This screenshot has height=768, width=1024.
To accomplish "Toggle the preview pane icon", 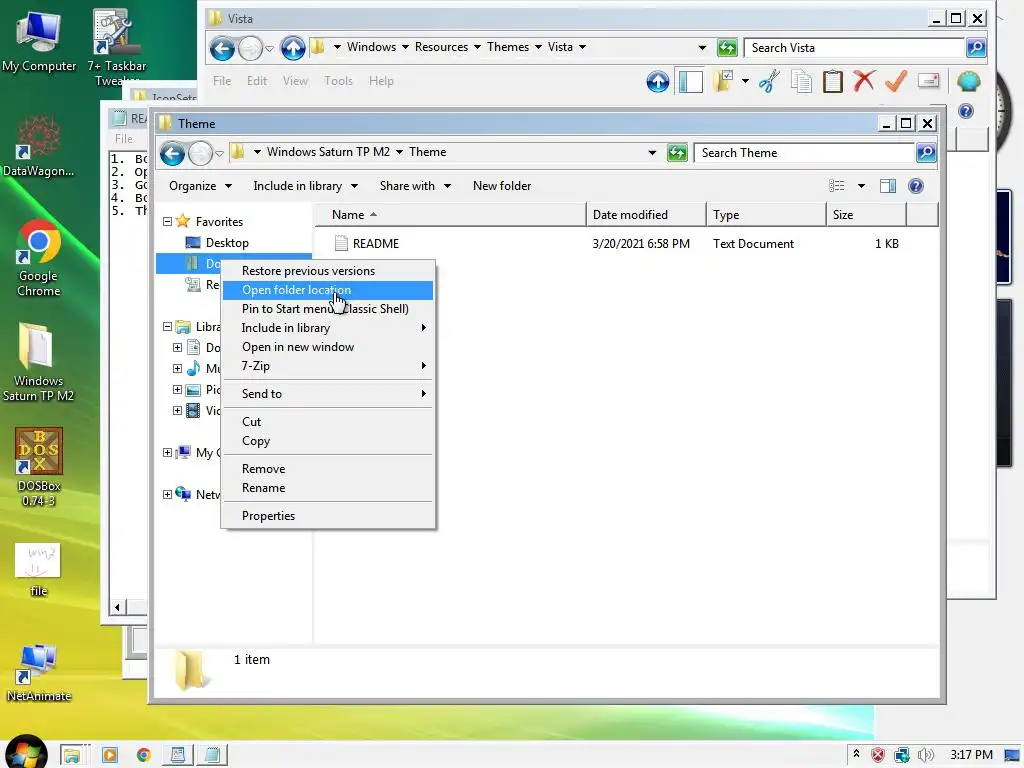I will pyautogui.click(x=888, y=186).
